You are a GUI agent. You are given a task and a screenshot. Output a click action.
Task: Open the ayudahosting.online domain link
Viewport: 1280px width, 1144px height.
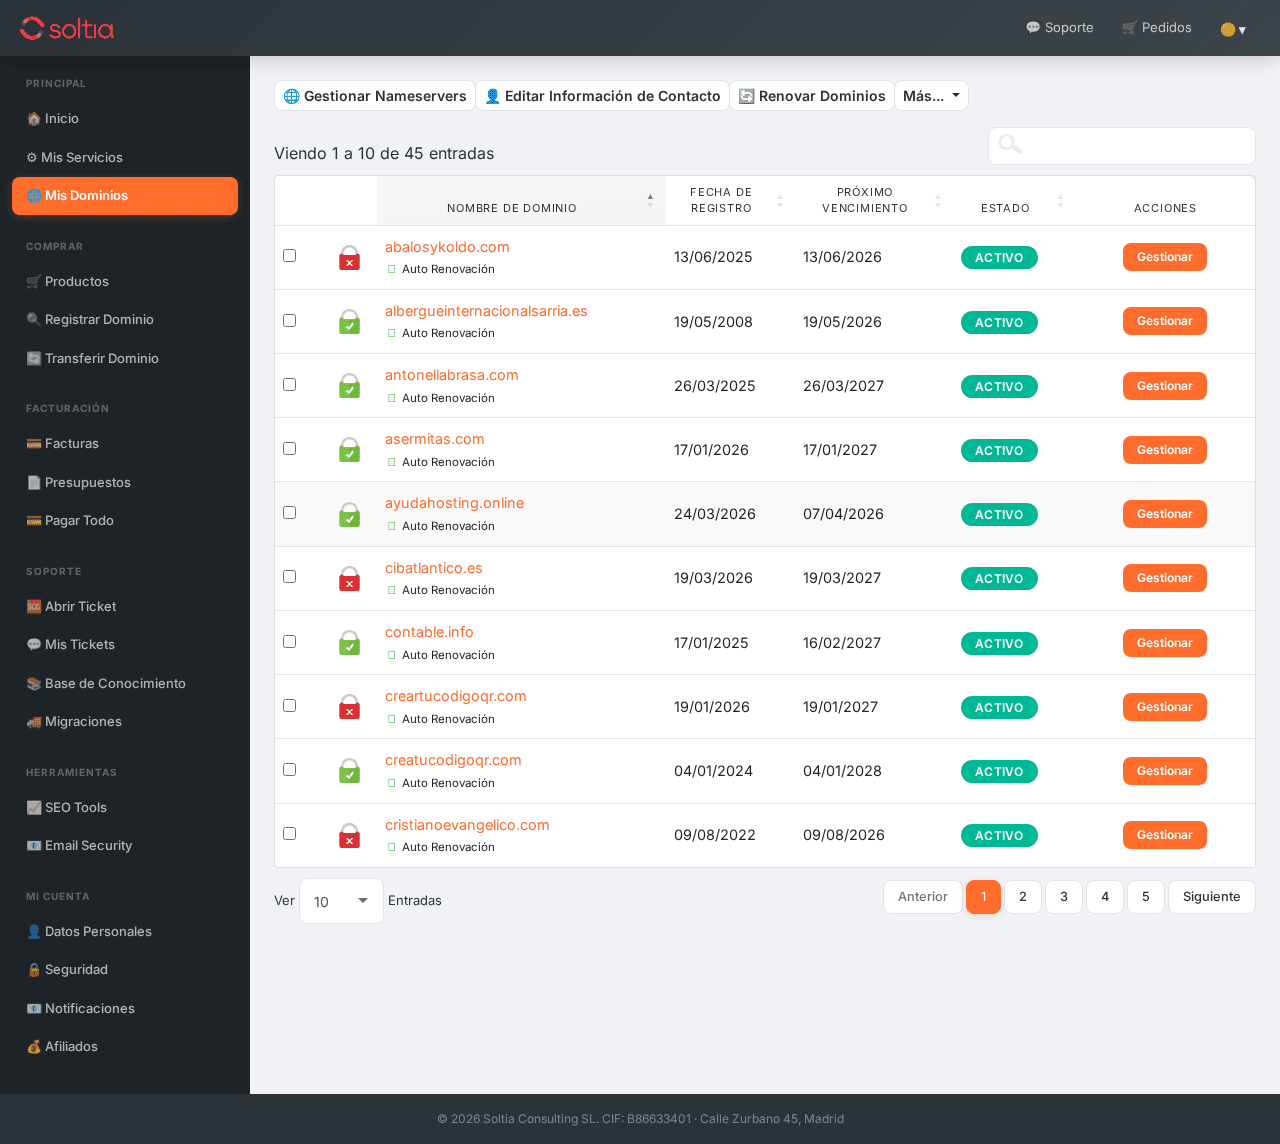[x=454, y=503]
